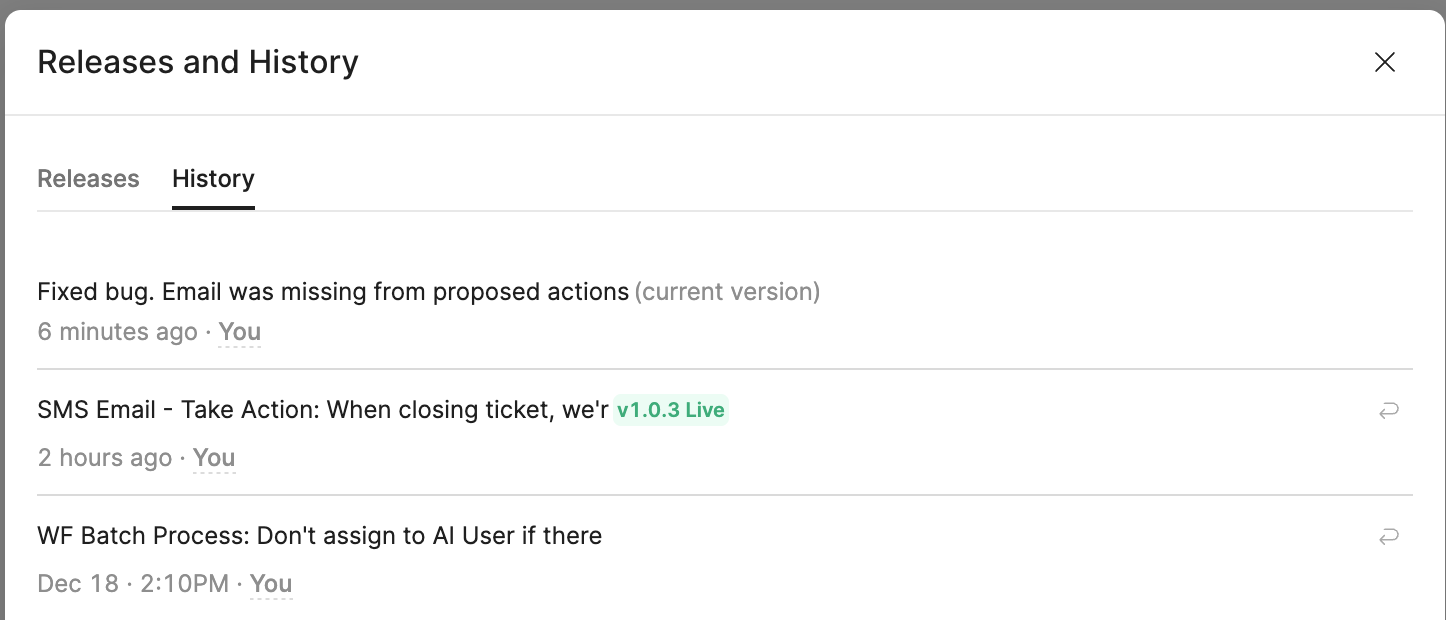Click 'You' author under the Fixed bug entry
The height and width of the screenshot is (620, 1446).
(240, 332)
